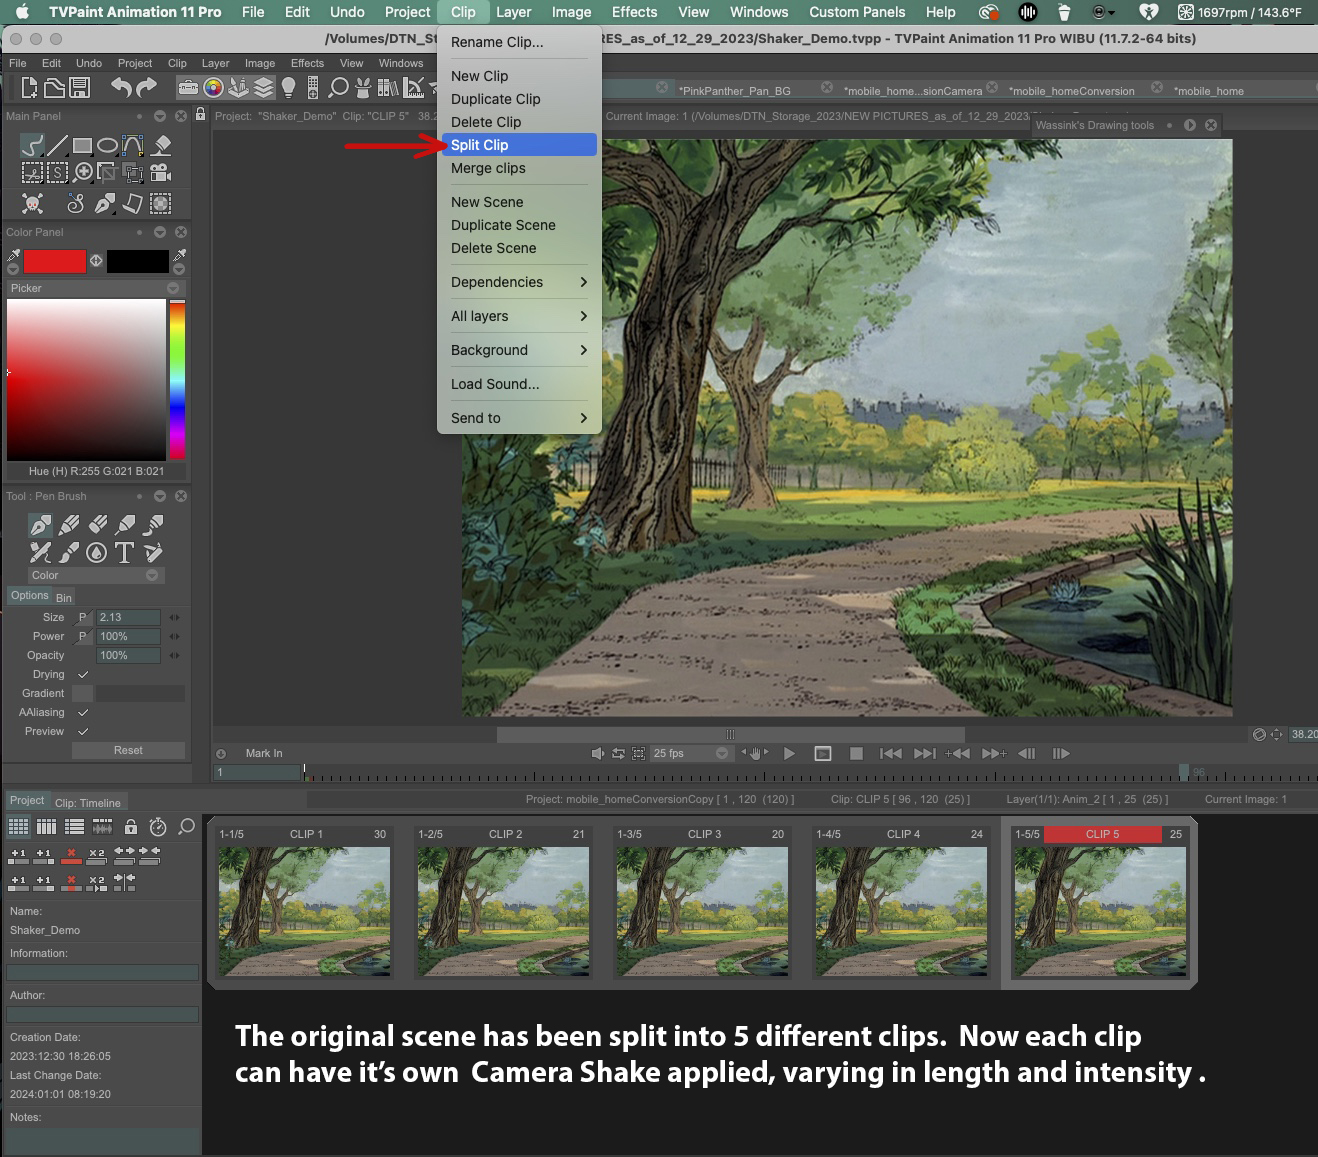Choose Split Clip from Clip menu
This screenshot has width=1318, height=1157.
(x=519, y=145)
